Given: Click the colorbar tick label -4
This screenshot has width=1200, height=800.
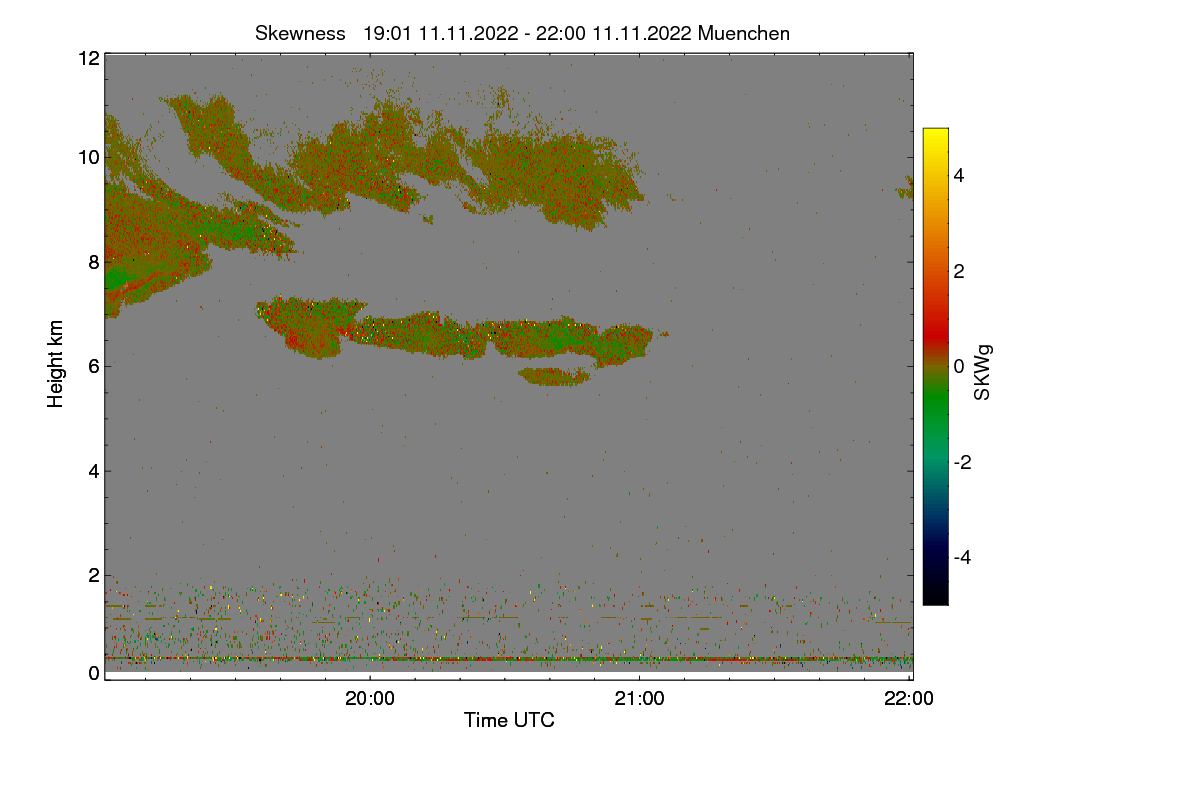Looking at the screenshot, I should point(961,557).
